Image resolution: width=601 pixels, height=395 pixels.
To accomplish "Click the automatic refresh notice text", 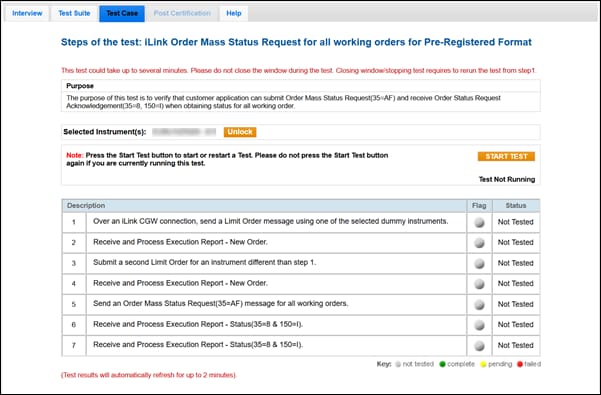I will click(x=149, y=375).
